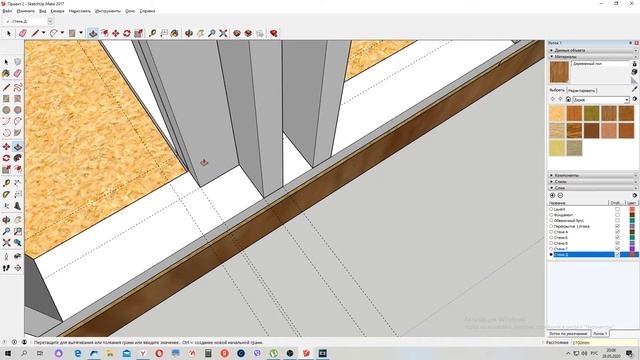Viewport: 640px width, 360px height.
Task: Hide the Перекрытие 1 этажа layer
Action: [617, 226]
